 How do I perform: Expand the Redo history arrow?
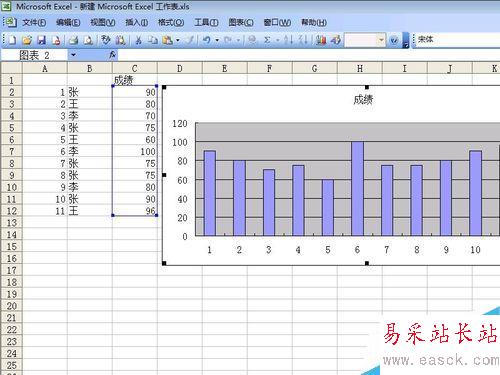tap(238, 40)
